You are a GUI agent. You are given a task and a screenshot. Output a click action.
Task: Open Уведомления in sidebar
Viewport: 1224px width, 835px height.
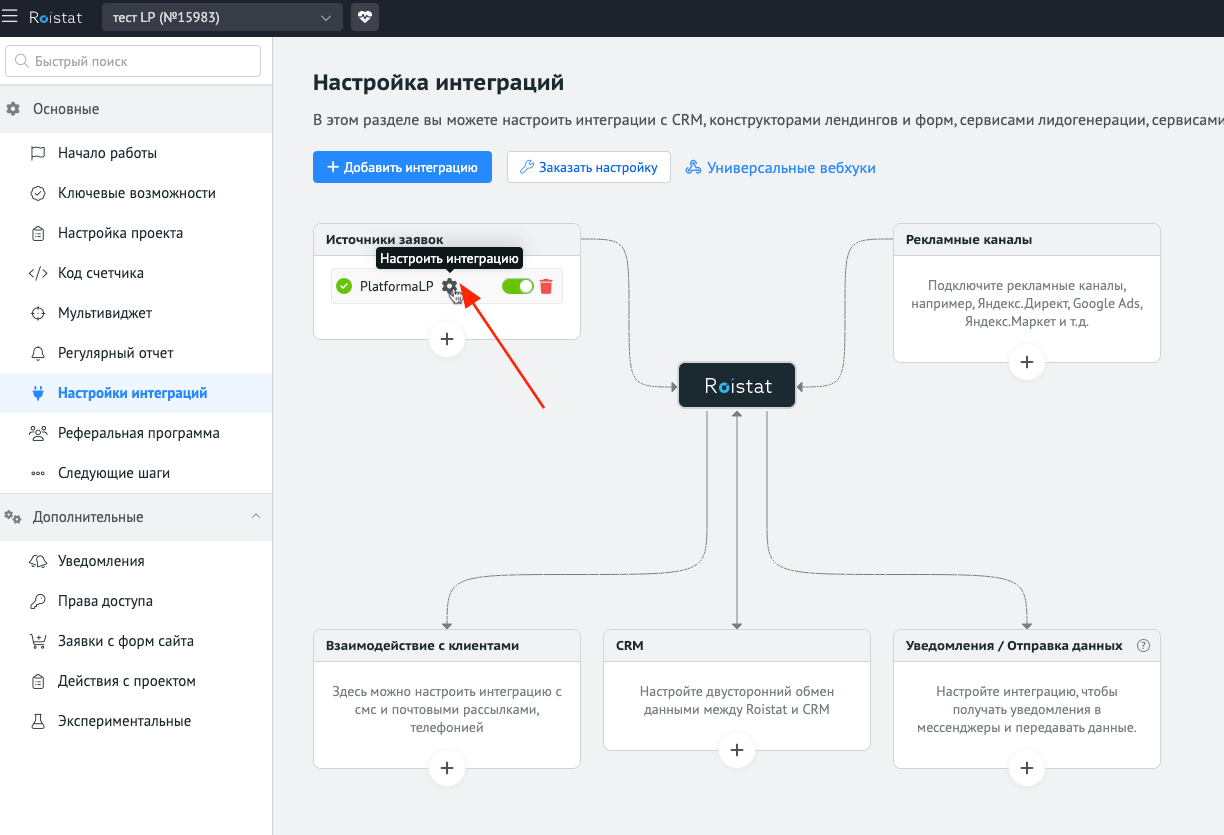pyautogui.click(x=136, y=561)
